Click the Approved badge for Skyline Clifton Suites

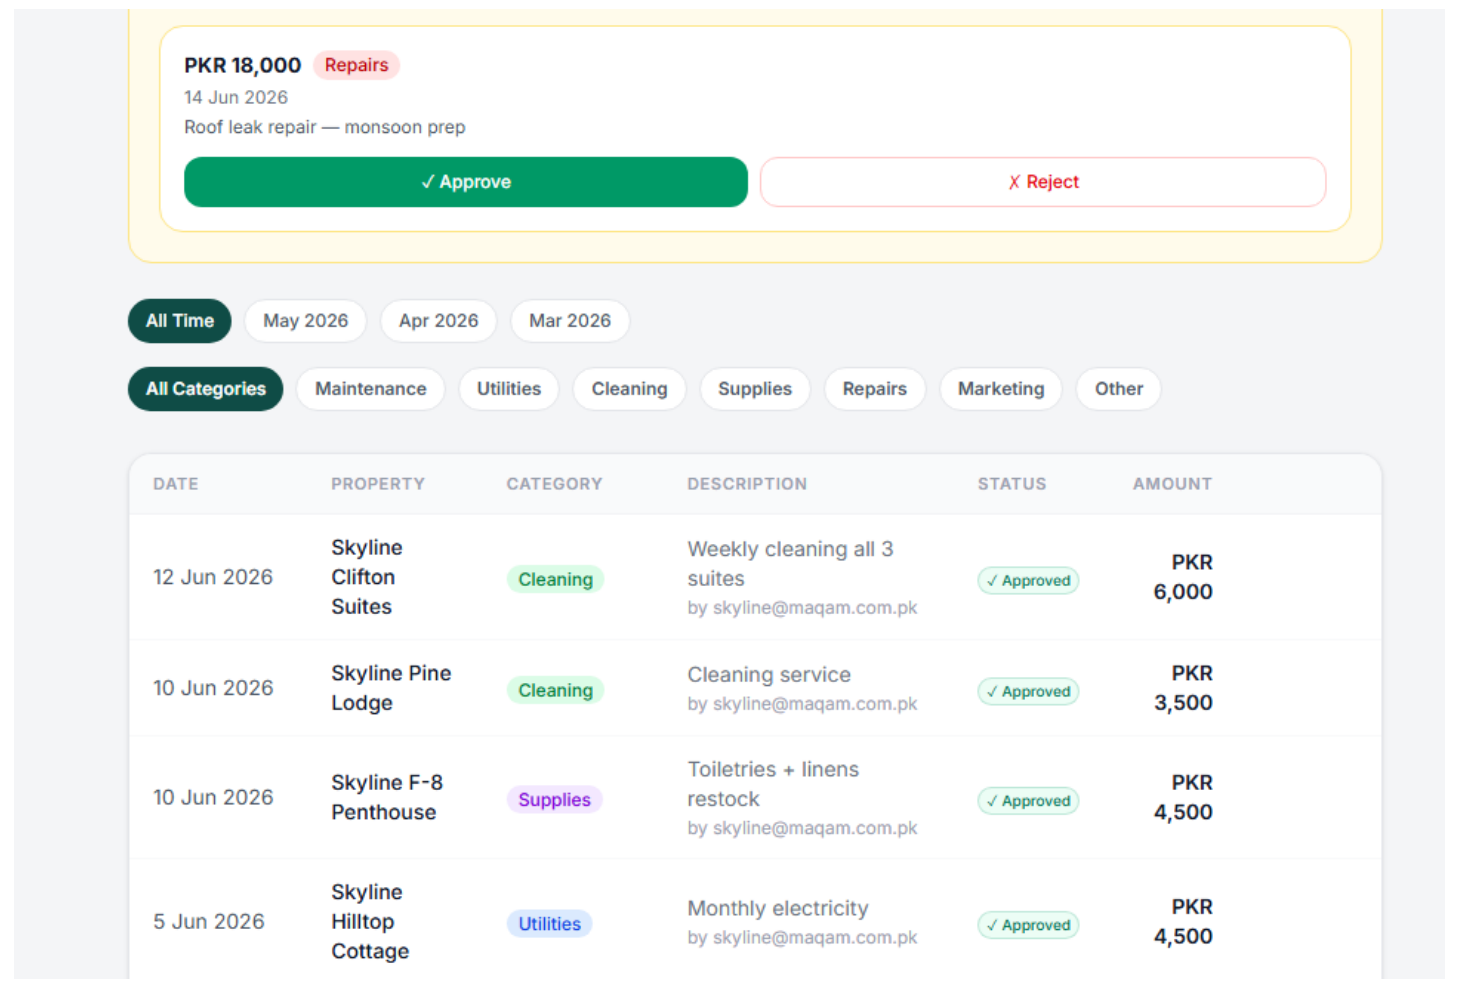coord(1028,580)
